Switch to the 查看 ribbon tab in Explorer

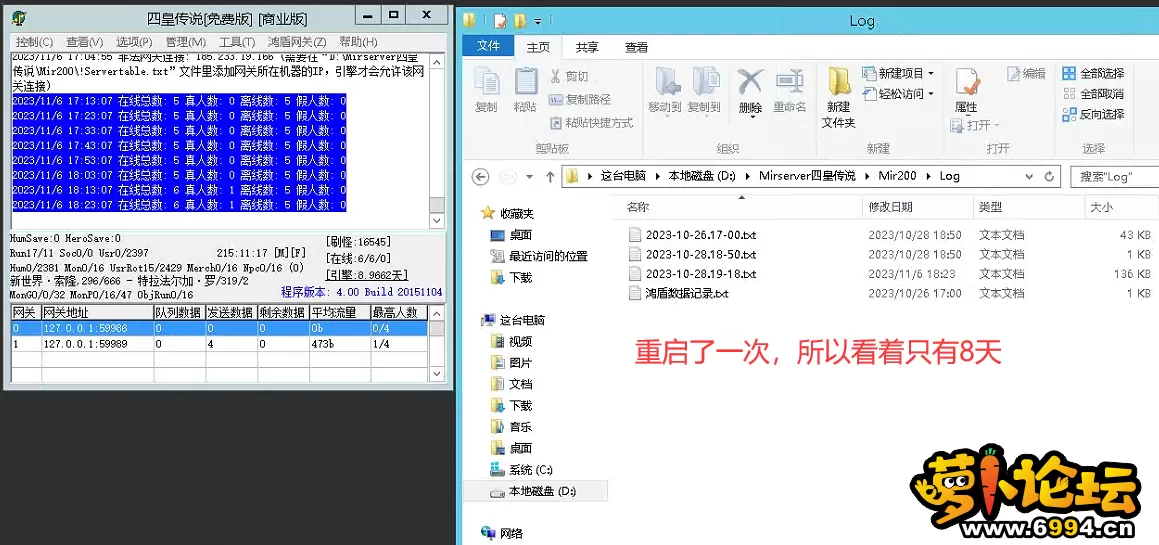pyautogui.click(x=636, y=47)
